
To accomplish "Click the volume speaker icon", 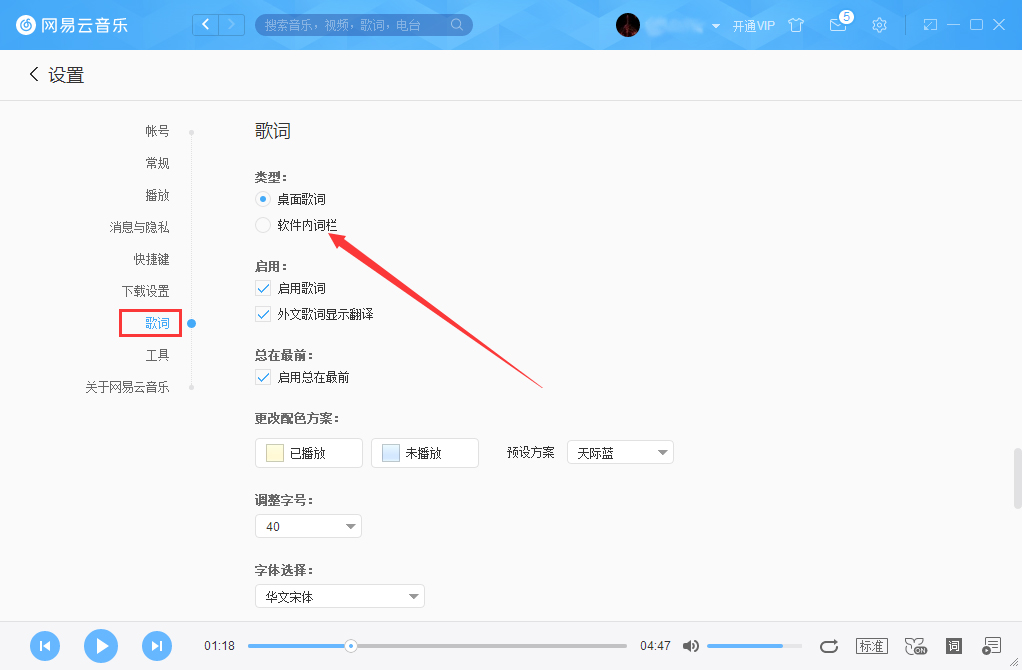I will (691, 646).
